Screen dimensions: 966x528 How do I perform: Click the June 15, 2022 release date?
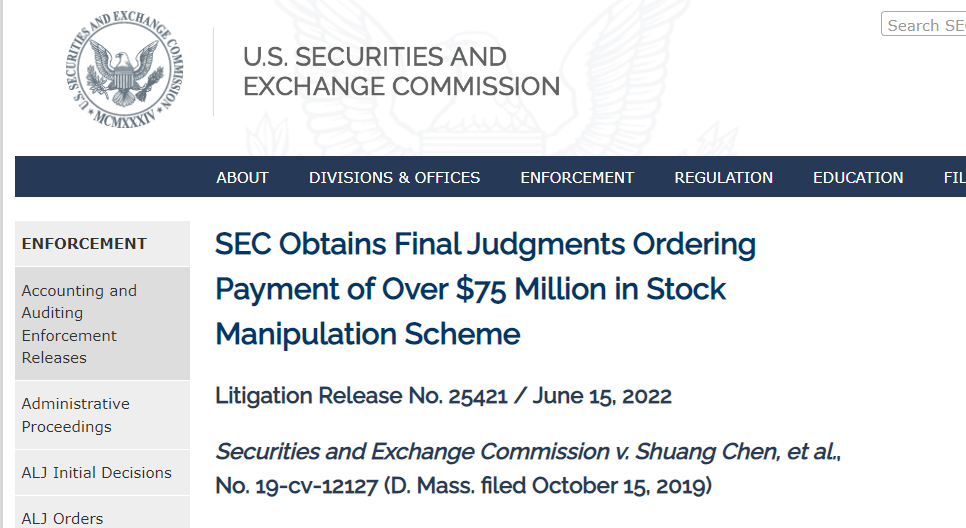click(x=602, y=395)
